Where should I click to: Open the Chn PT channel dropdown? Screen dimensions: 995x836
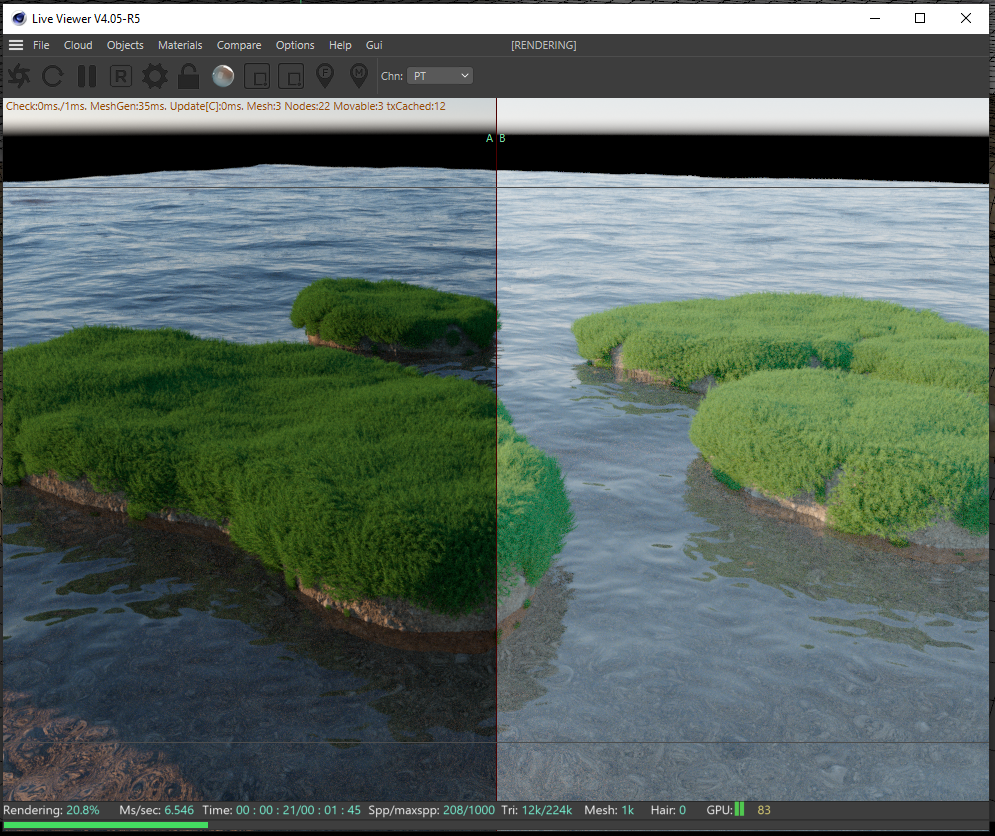pos(440,76)
